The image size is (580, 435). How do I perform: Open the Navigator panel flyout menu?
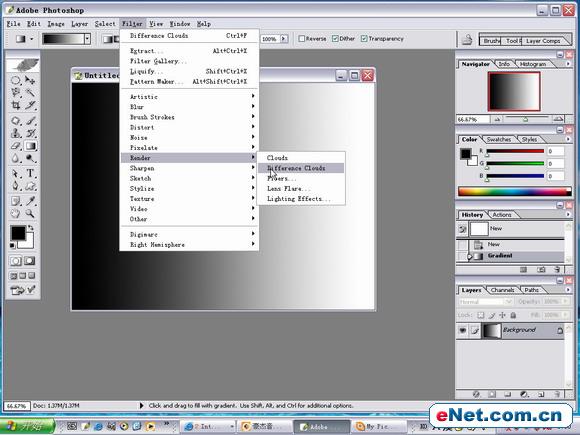pyautogui.click(x=569, y=64)
